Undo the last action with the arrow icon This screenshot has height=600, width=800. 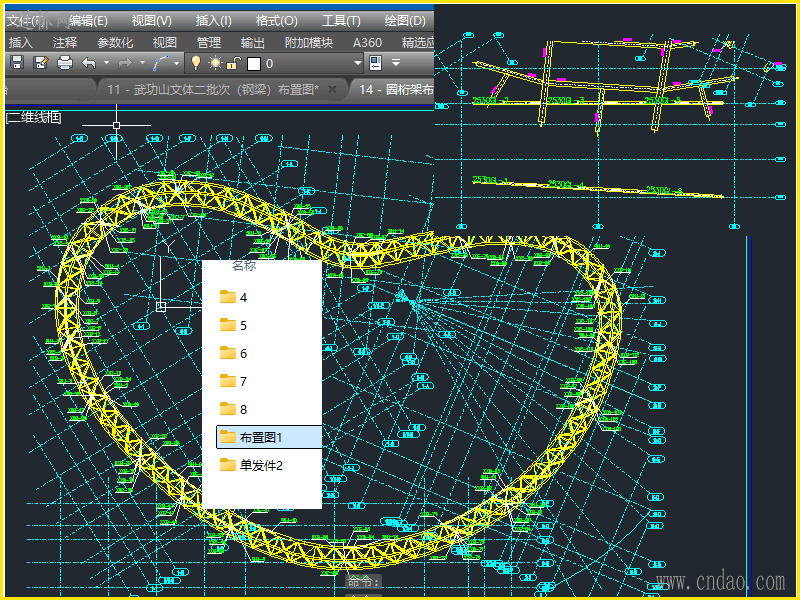tap(89, 63)
